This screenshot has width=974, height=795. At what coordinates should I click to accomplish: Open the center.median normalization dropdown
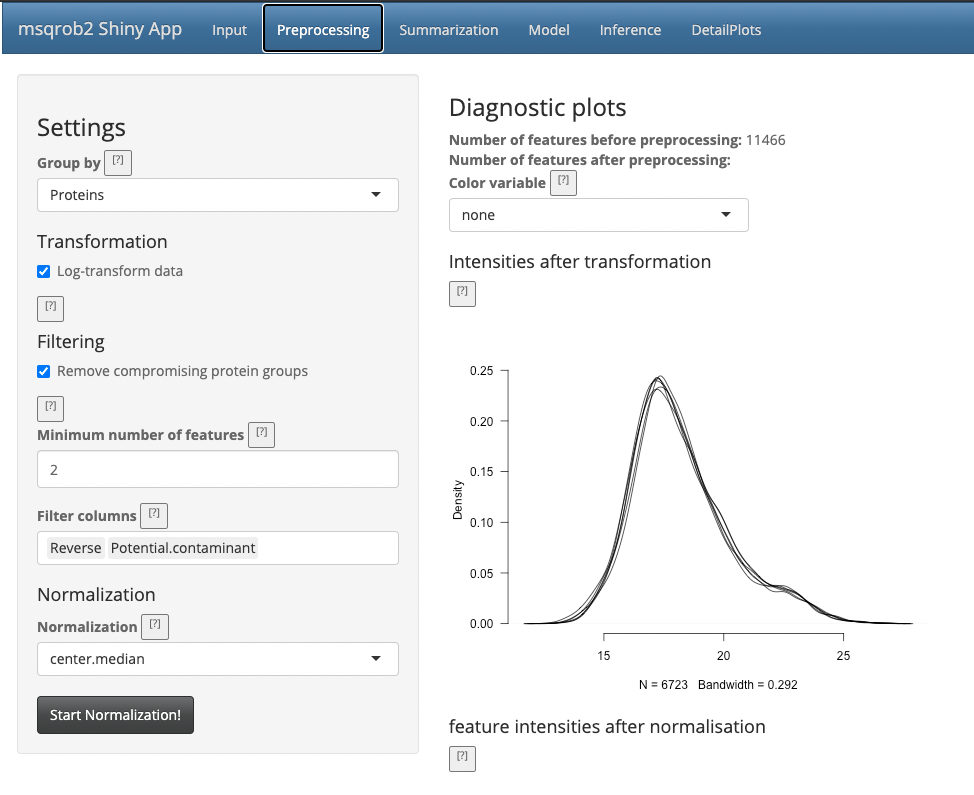point(217,659)
